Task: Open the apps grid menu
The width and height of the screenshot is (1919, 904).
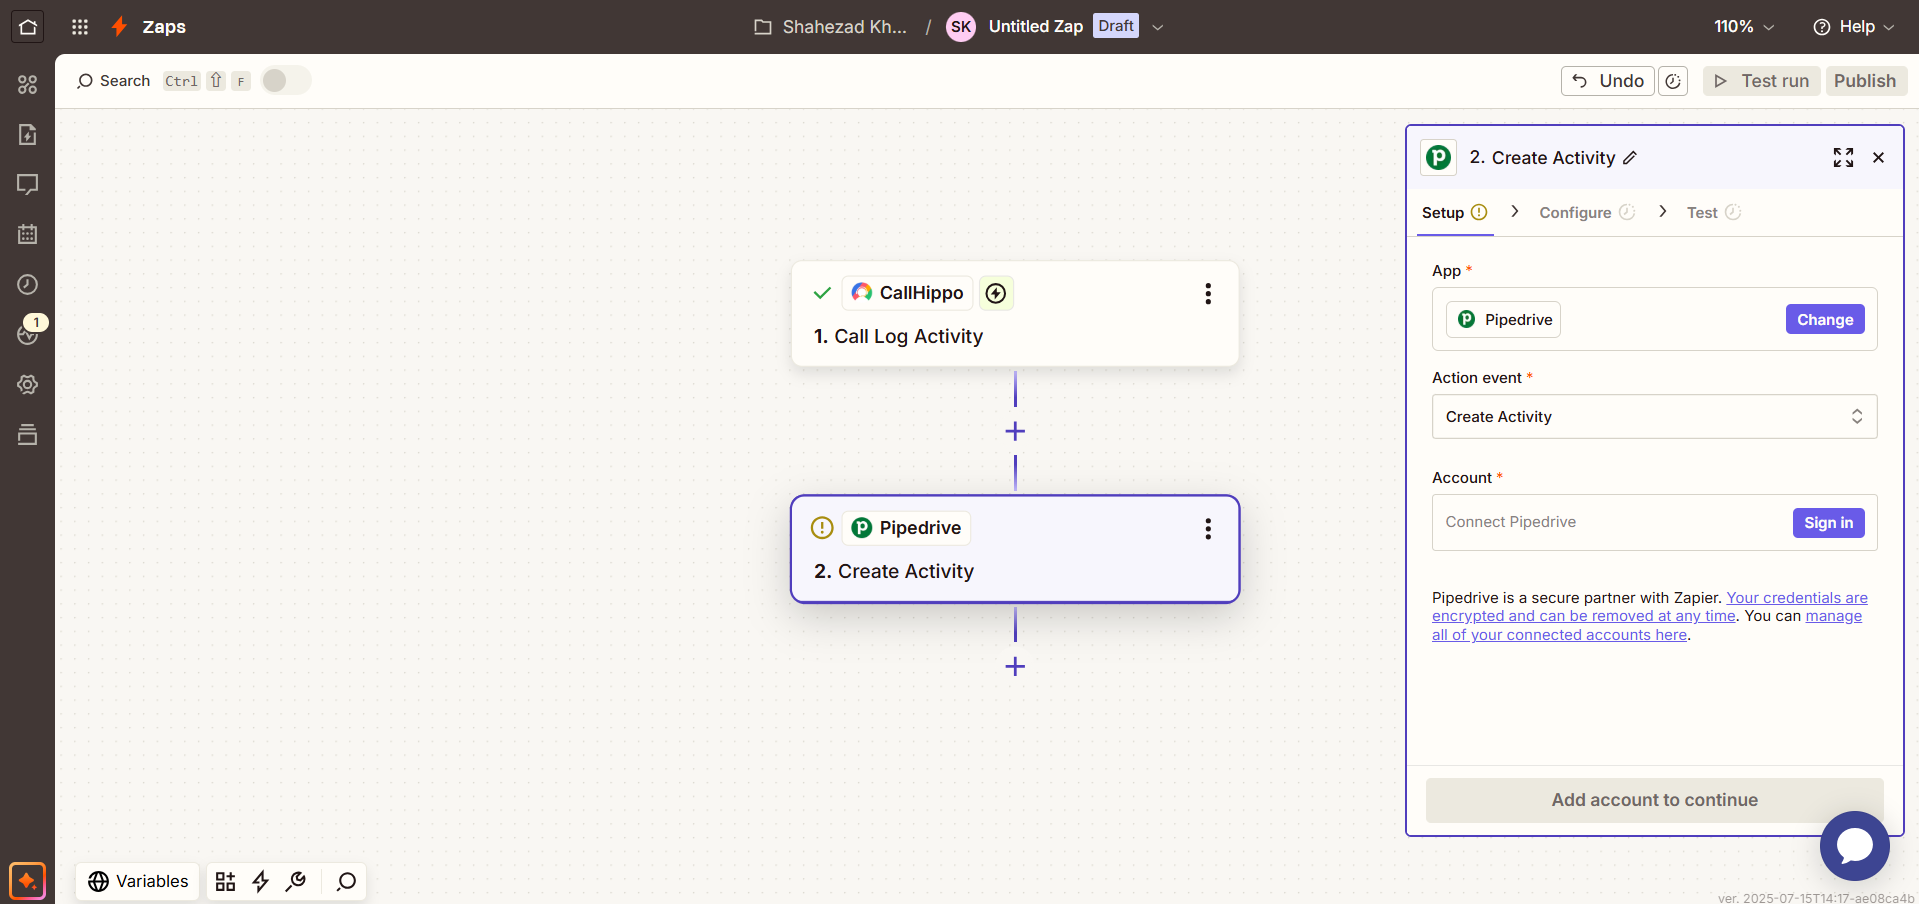Action: pyautogui.click(x=80, y=27)
